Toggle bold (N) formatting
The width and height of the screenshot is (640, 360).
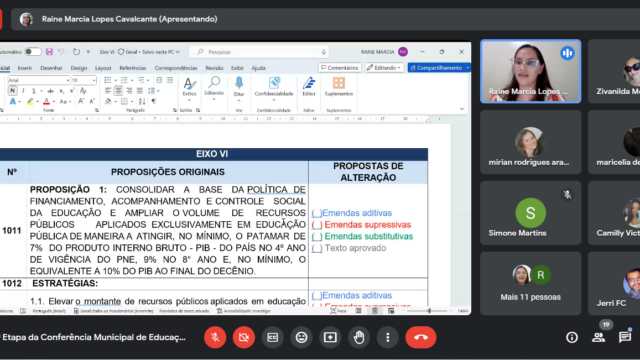click(12, 91)
